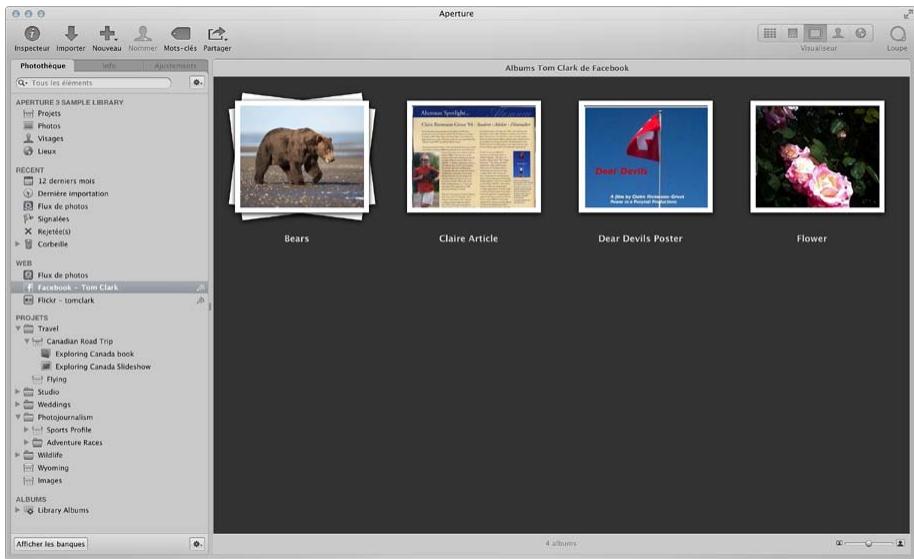The width and height of the screenshot is (914, 559).
Task: Open the Flower album thumbnail
Action: click(817, 157)
